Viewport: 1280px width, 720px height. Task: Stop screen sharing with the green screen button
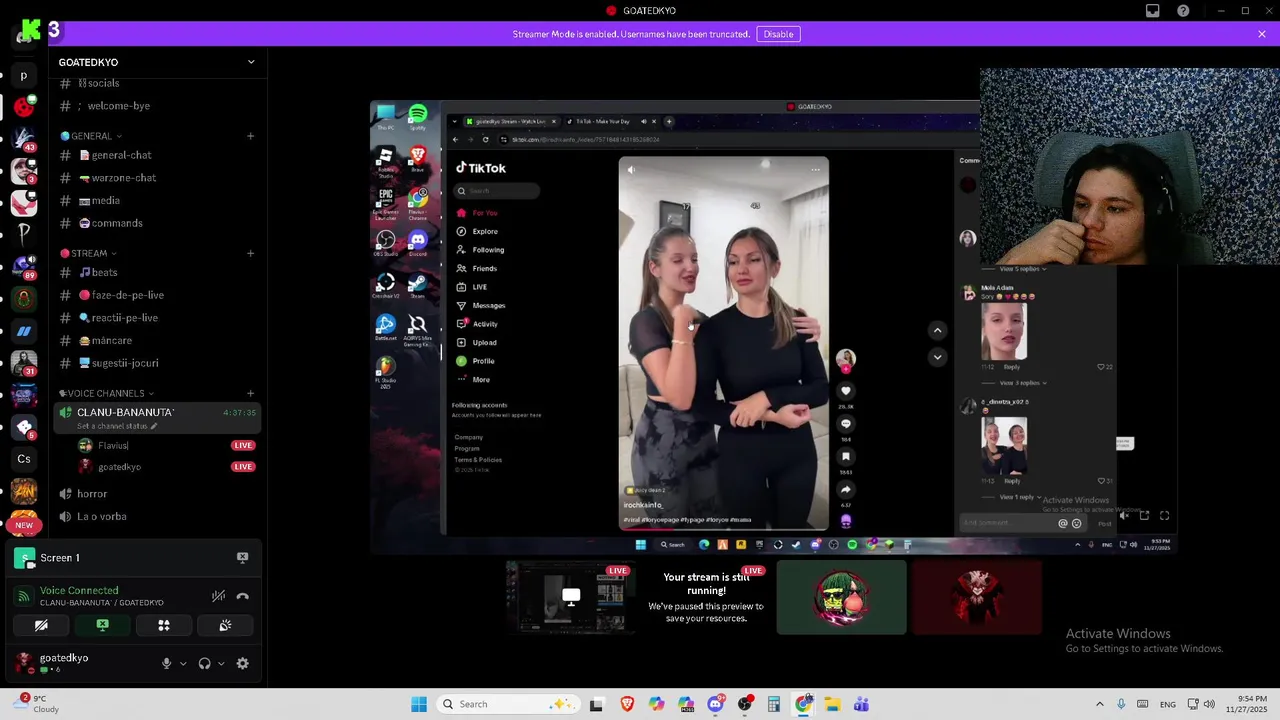click(x=102, y=625)
